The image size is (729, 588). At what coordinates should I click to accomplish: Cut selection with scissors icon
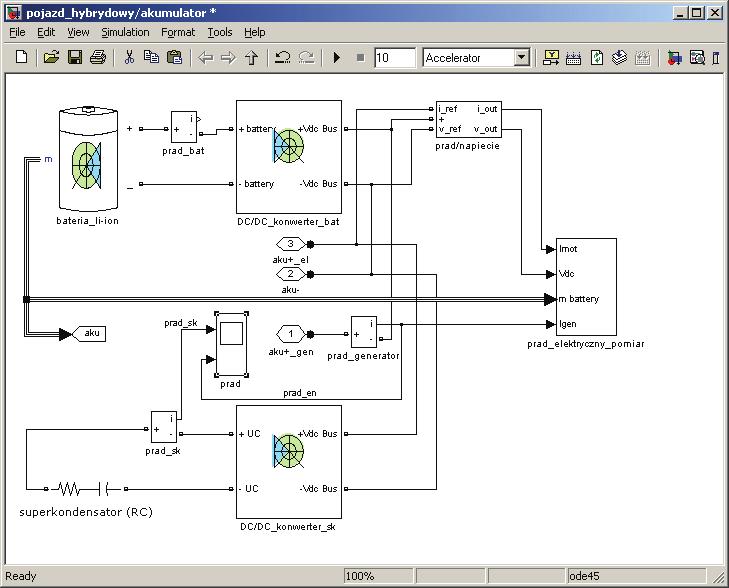(129, 58)
